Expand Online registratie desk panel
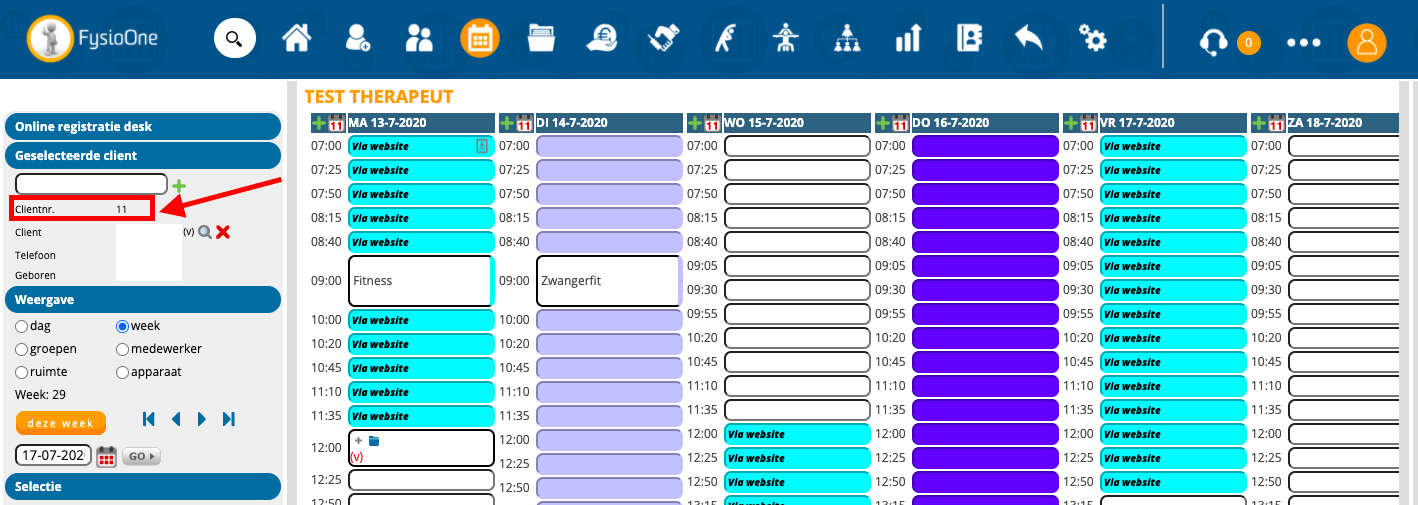Screen dimensions: 1418x505 (143, 127)
